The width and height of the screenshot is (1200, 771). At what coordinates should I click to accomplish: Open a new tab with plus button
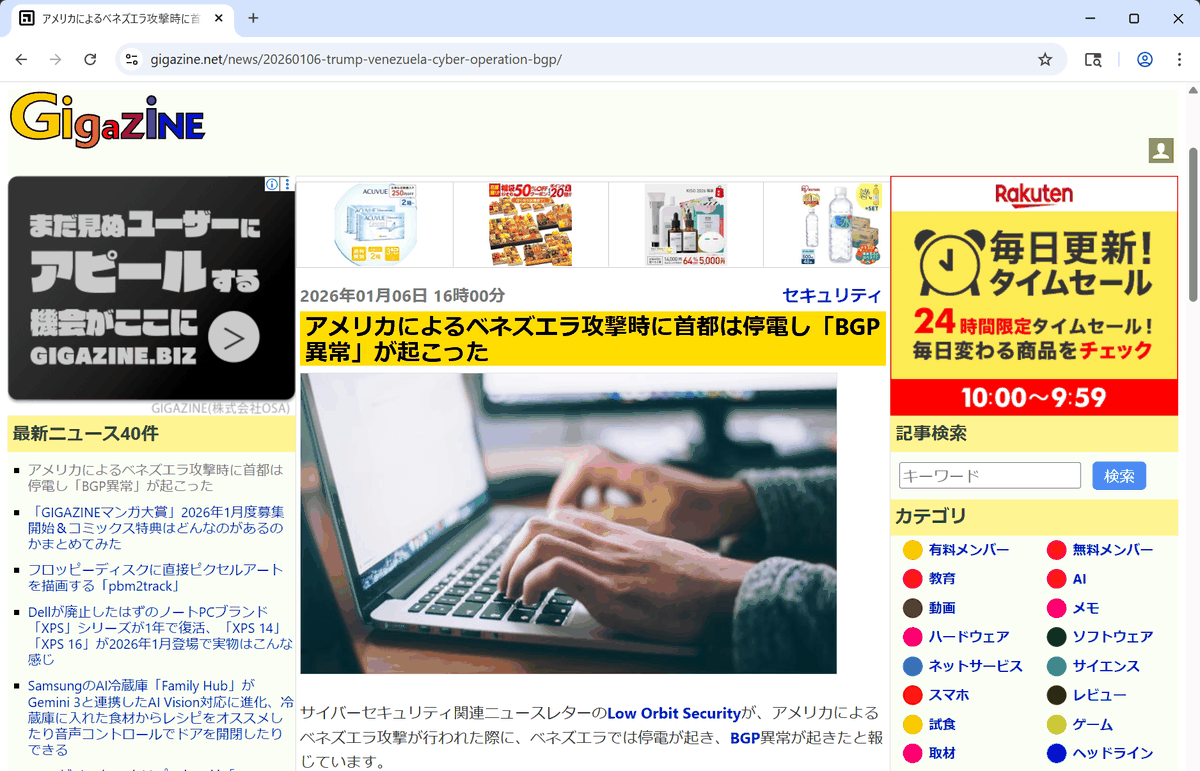[253, 18]
